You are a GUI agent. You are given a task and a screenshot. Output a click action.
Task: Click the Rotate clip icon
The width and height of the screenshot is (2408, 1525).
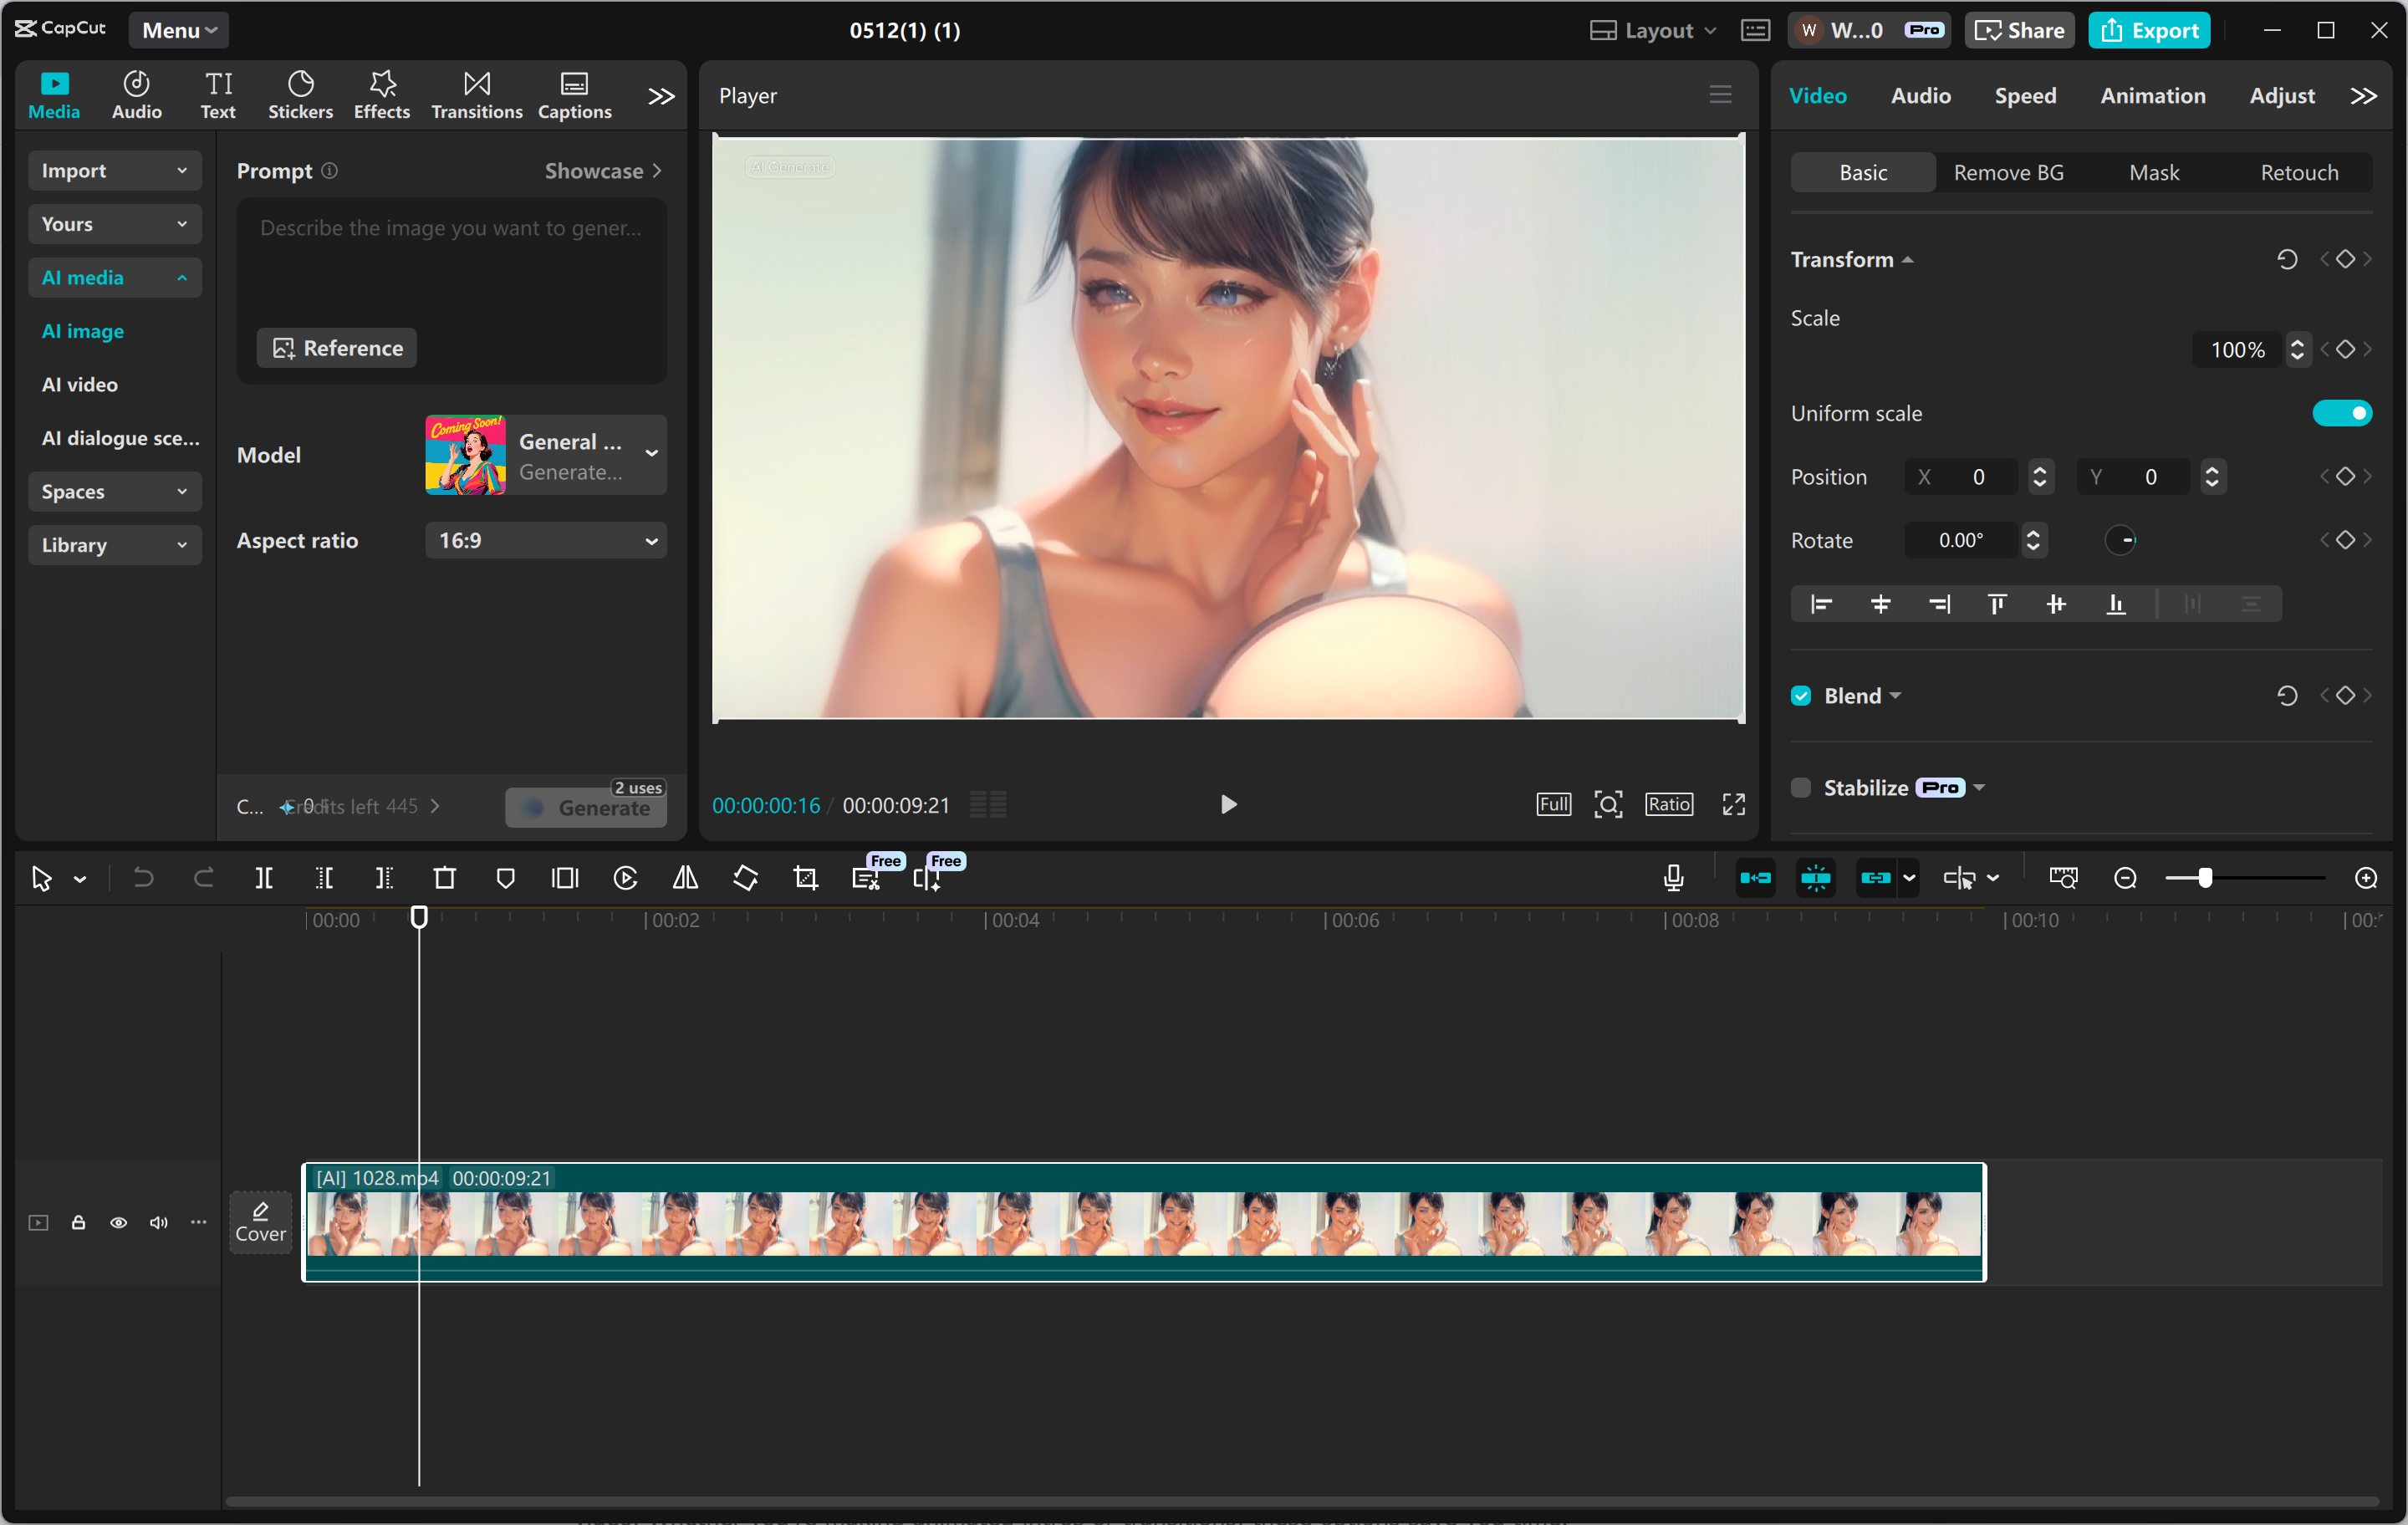pyautogui.click(x=745, y=877)
